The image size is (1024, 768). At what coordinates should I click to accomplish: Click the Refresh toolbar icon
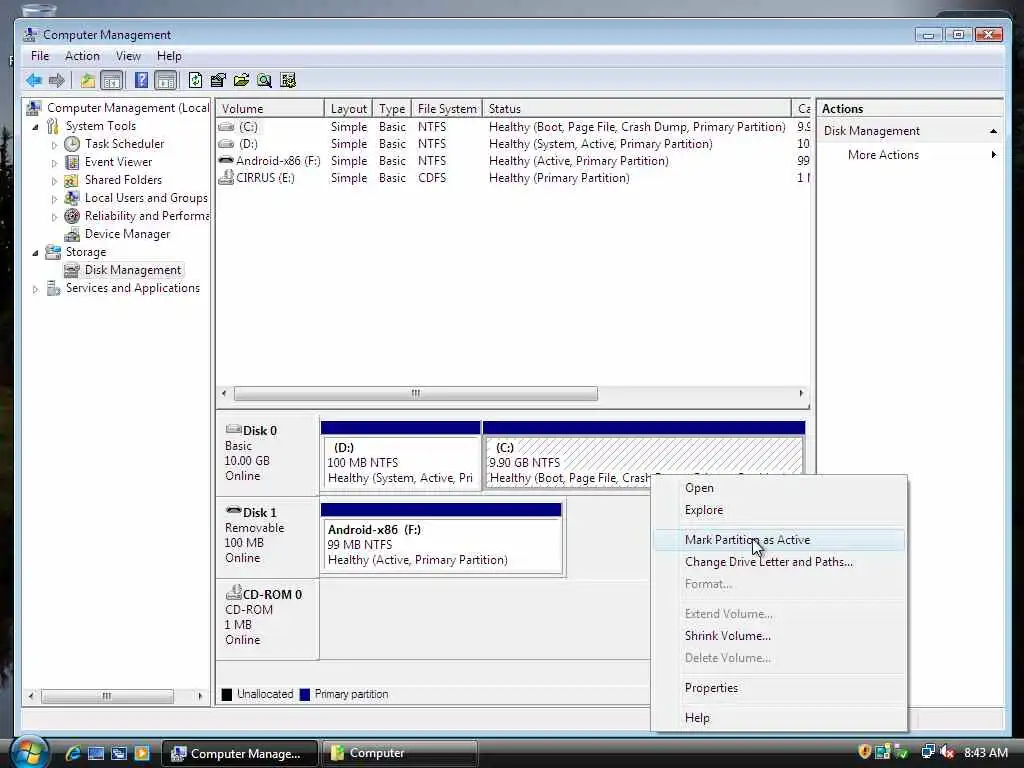tap(195, 80)
